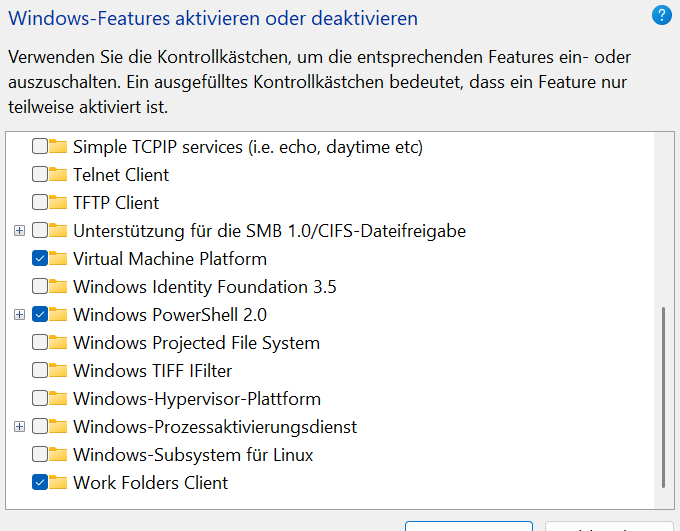The height and width of the screenshot is (531, 680).
Task: Expand the SMB 1.0/CIFS-Dateifreigabe tree node
Action: click(x=19, y=230)
